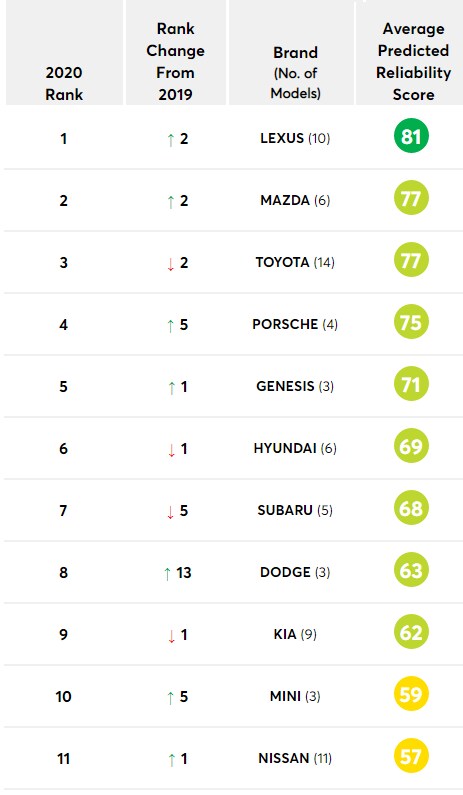Viewport: 463px width, 795px height.
Task: Select the Brand (No. of Models) header
Action: [296, 73]
